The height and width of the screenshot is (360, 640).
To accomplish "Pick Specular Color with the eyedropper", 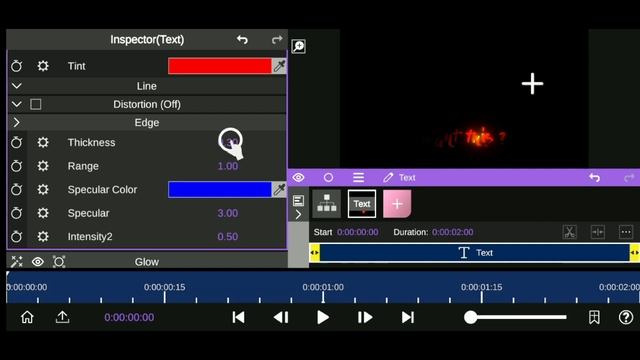I will [x=279, y=190].
